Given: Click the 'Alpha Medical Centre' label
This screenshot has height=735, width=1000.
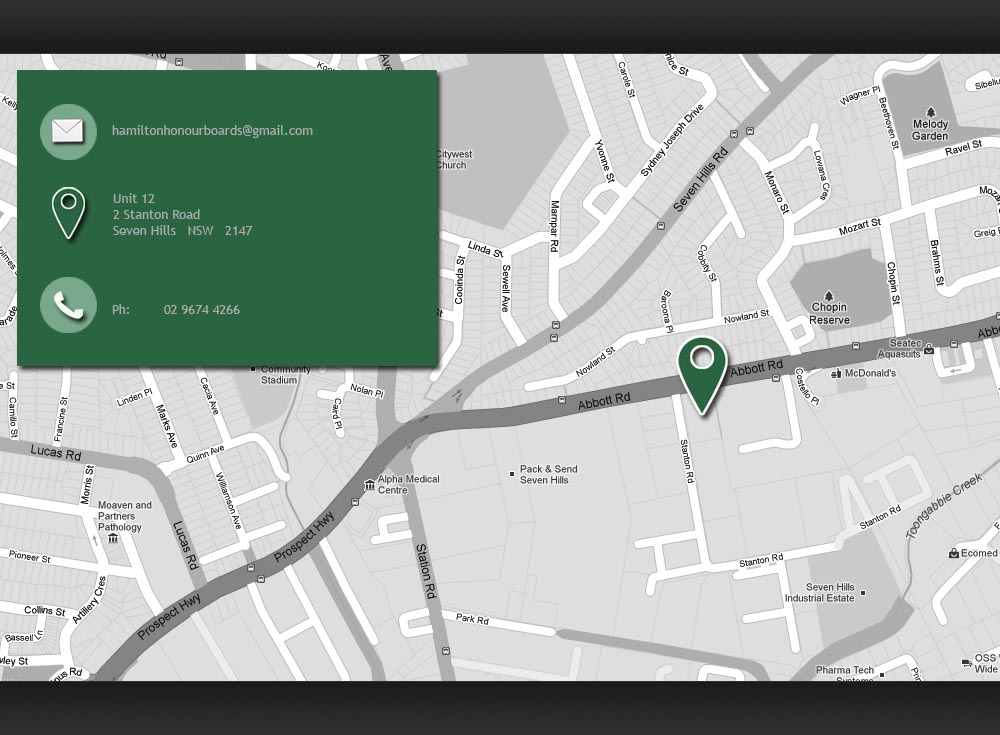Looking at the screenshot, I should pyautogui.click(x=409, y=484).
